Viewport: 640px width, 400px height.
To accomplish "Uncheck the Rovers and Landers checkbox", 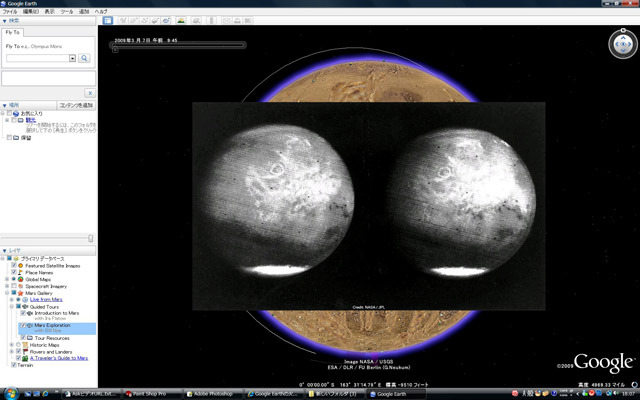I will point(18,351).
